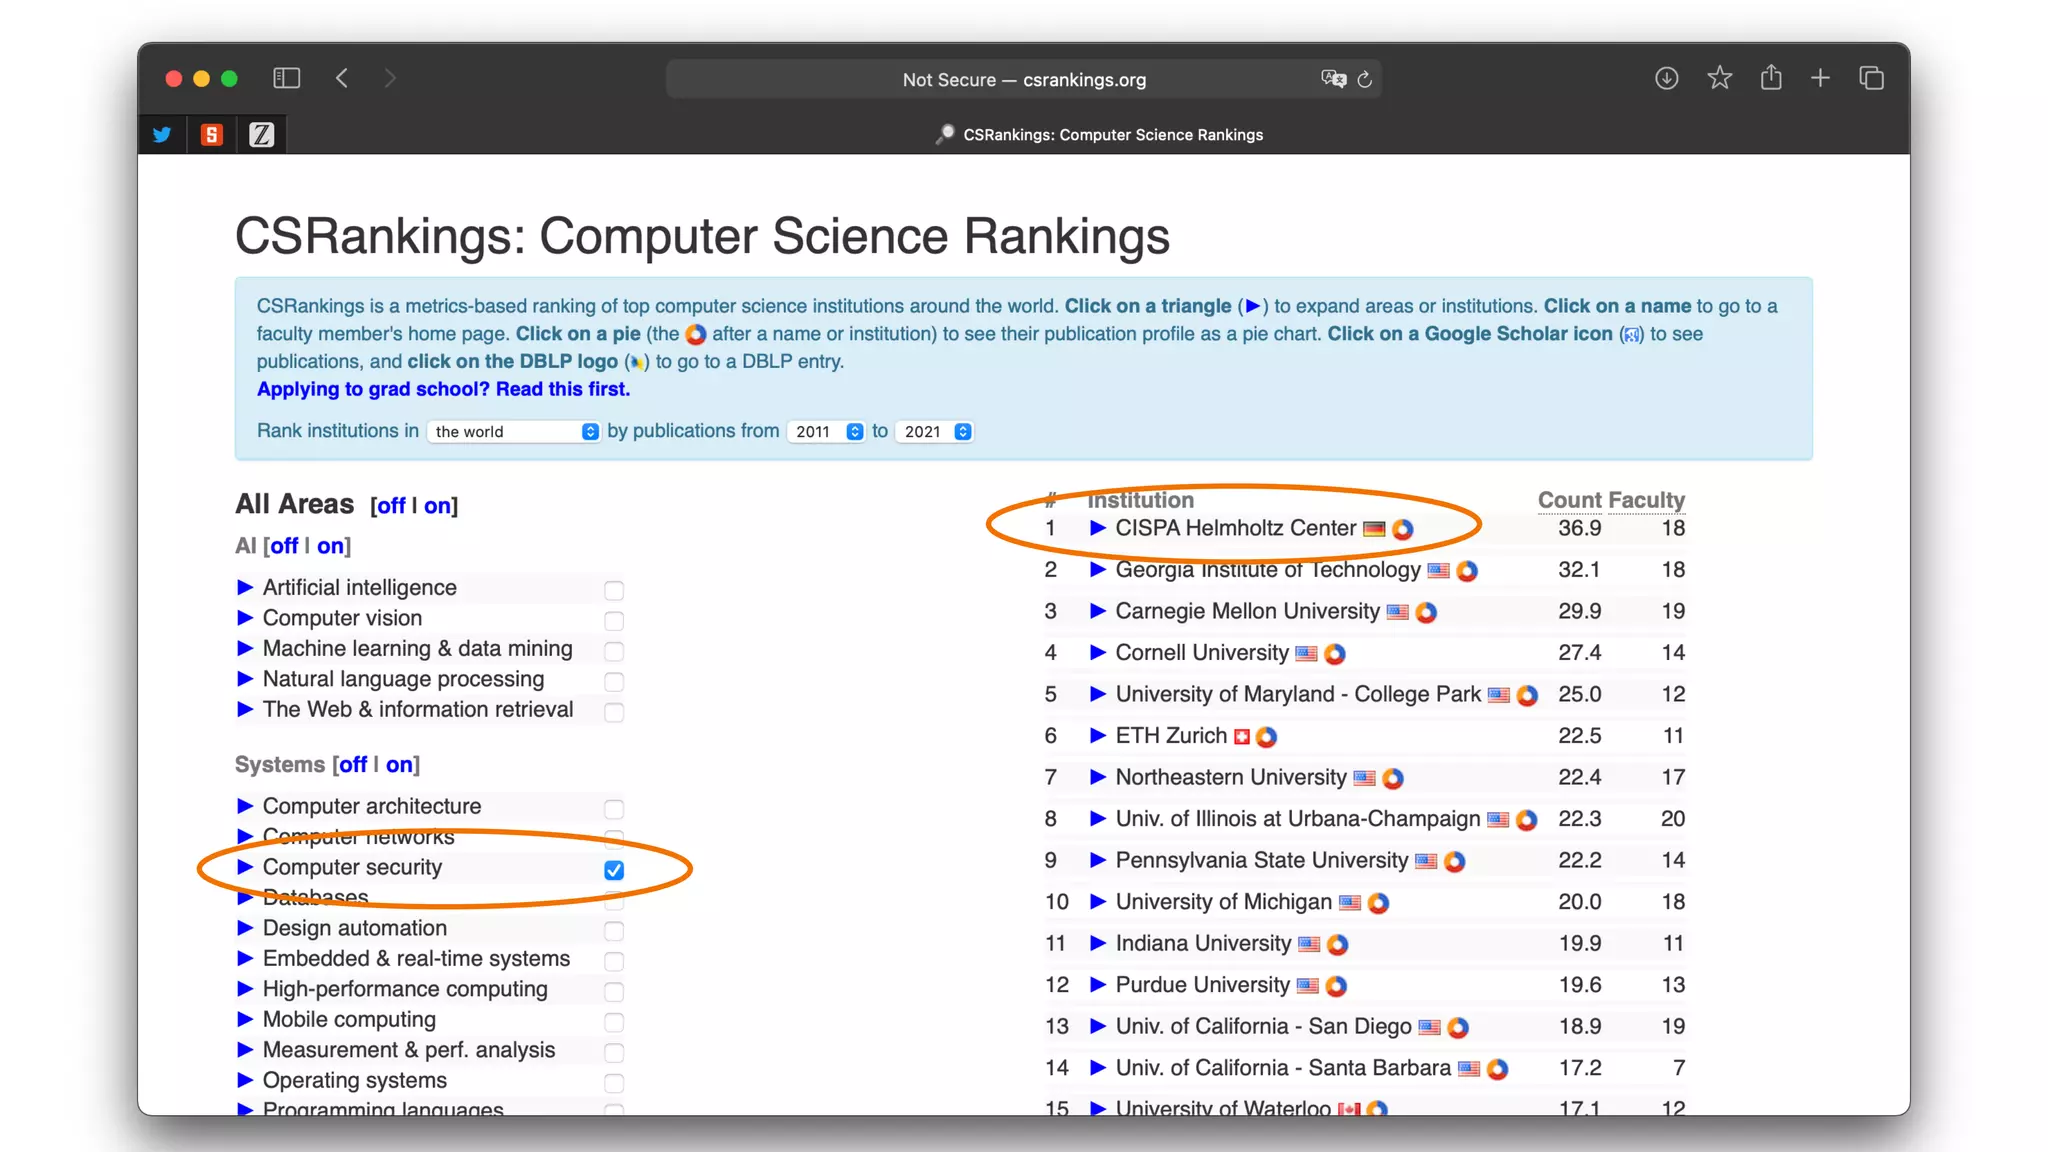The width and height of the screenshot is (2048, 1152).
Task: Turn all Systems areas on
Action: pos(399,765)
